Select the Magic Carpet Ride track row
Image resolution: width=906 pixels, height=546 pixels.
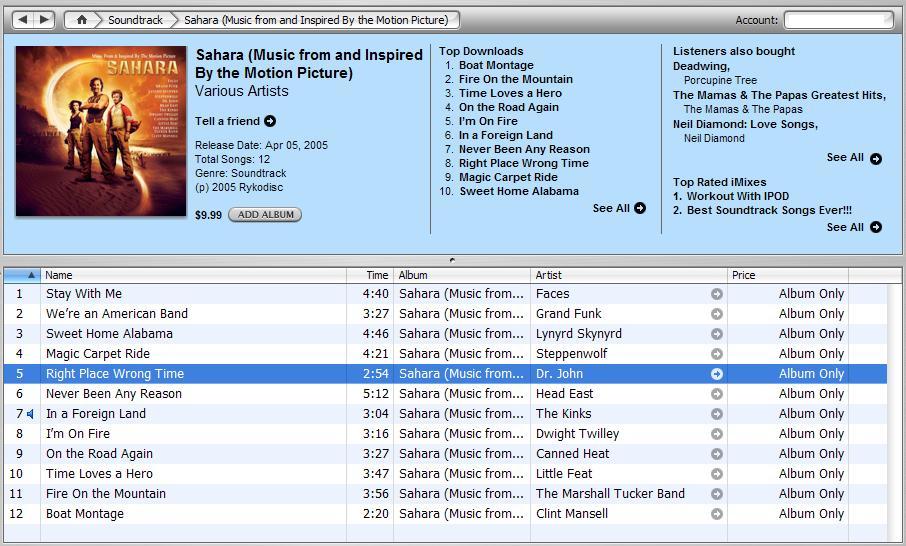point(445,354)
